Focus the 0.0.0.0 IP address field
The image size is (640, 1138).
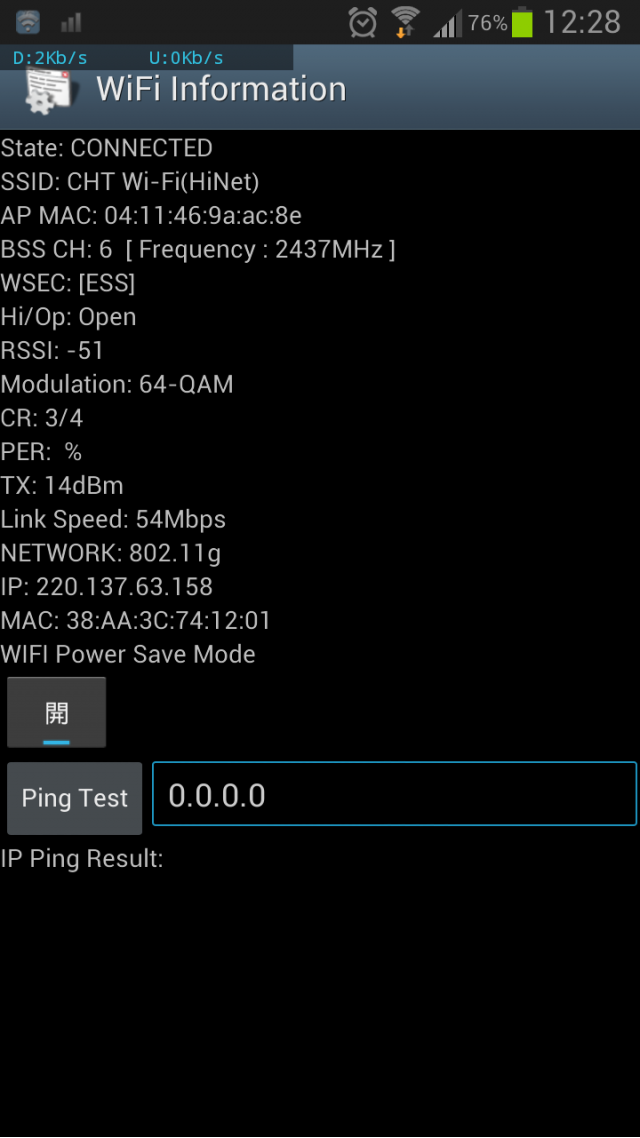(394, 794)
